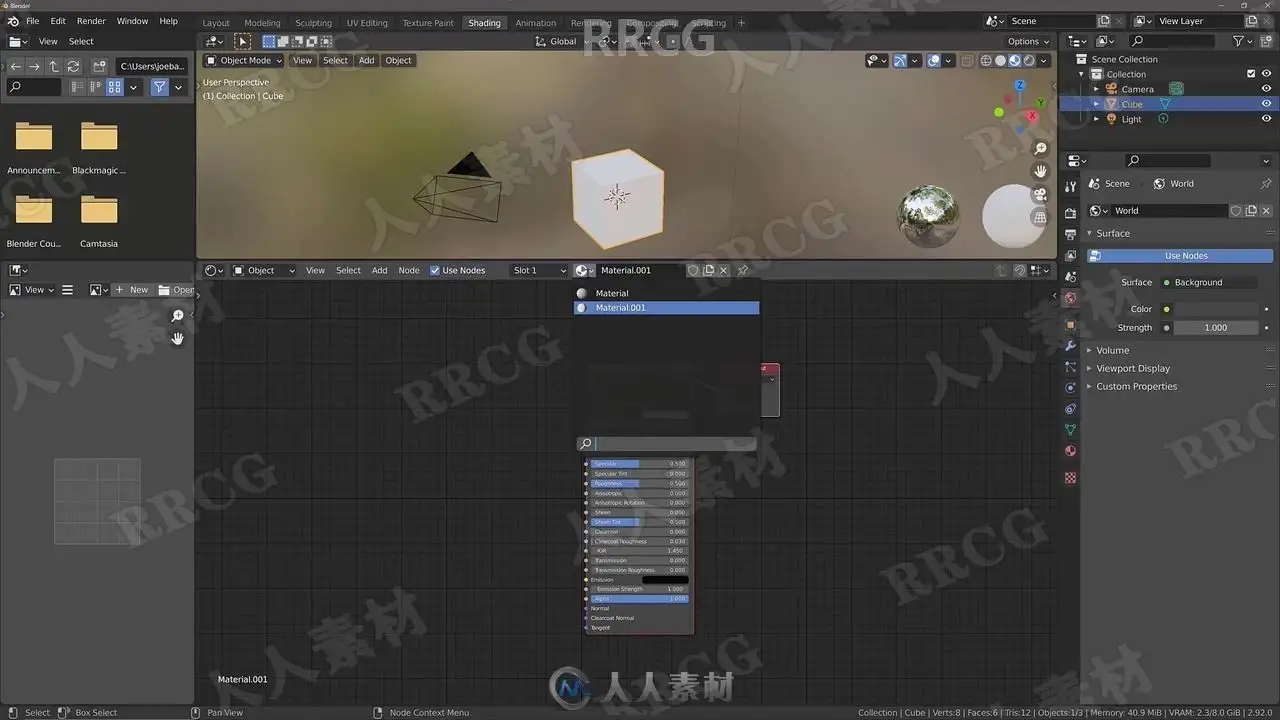Adjust the Strength 1.000 value field
The image size is (1280, 720).
tap(1215, 328)
